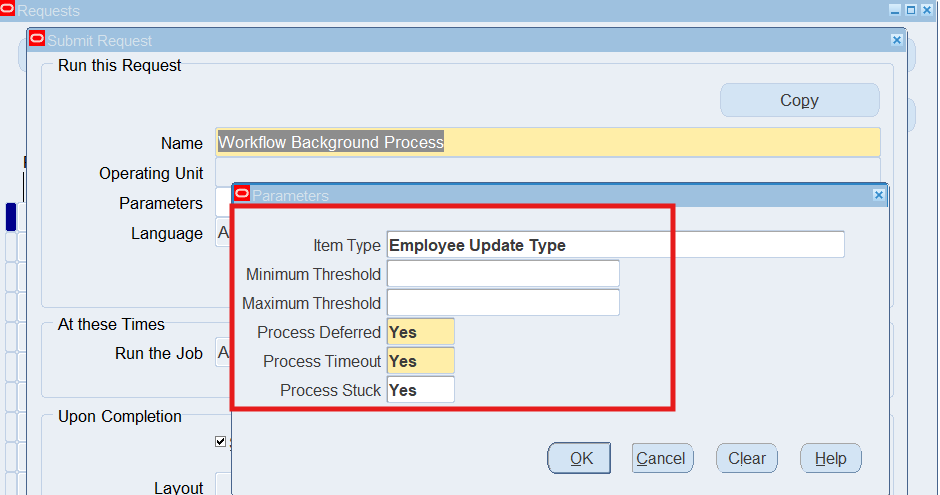940x495 pixels.
Task: Select the Item Type field
Action: (x=615, y=245)
